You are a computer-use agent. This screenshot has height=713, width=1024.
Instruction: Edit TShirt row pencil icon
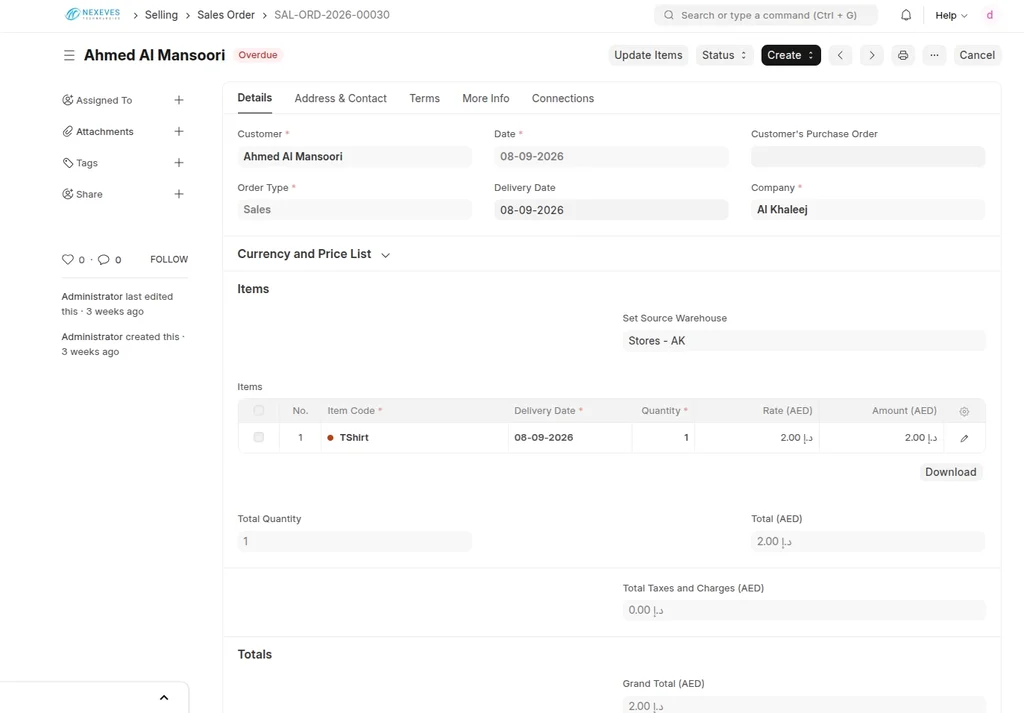(x=964, y=438)
